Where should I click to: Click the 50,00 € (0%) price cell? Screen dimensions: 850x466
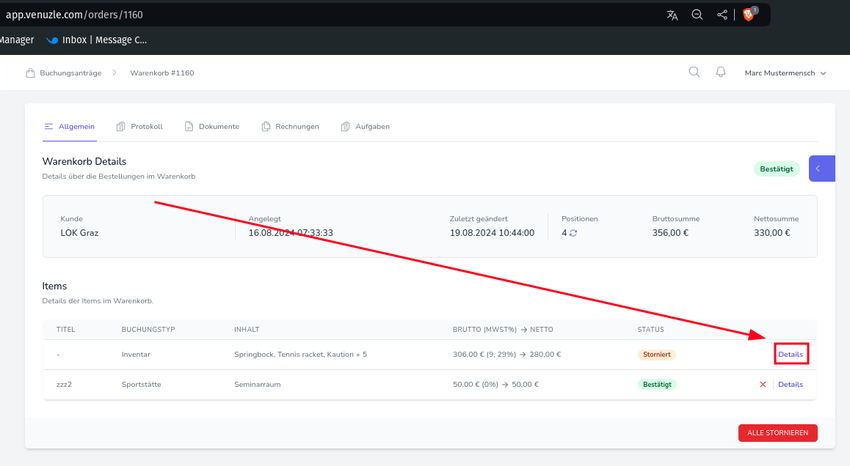tap(495, 384)
